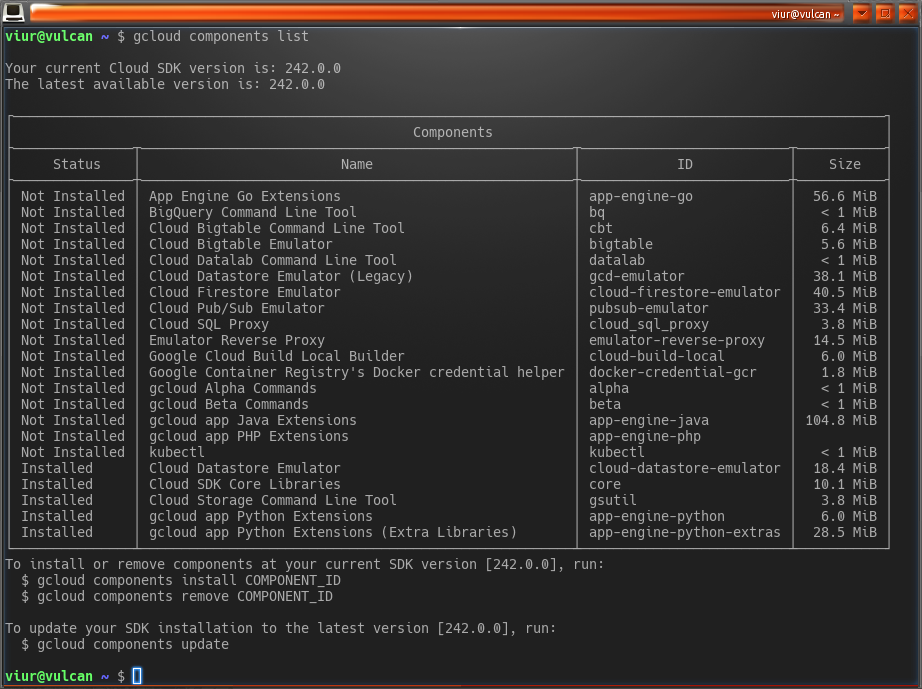Click 'BigQuery Command Line Tool' row name

(x=253, y=212)
